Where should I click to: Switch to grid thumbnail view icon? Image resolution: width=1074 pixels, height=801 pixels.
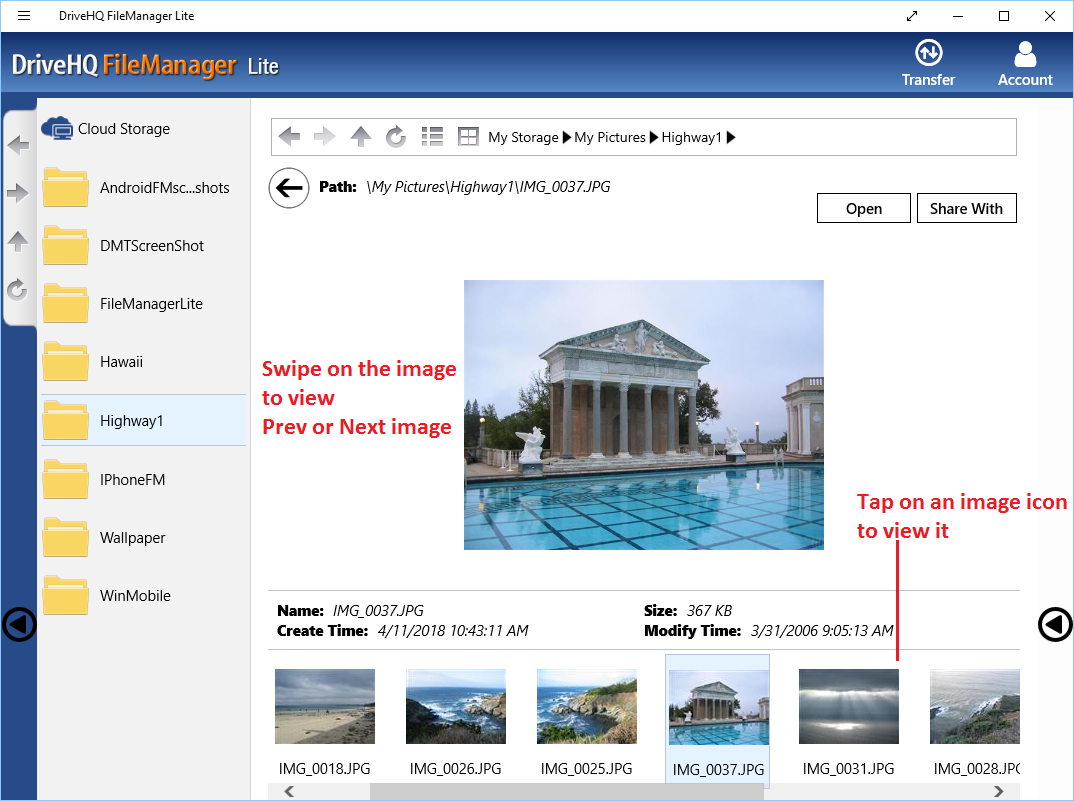468,137
